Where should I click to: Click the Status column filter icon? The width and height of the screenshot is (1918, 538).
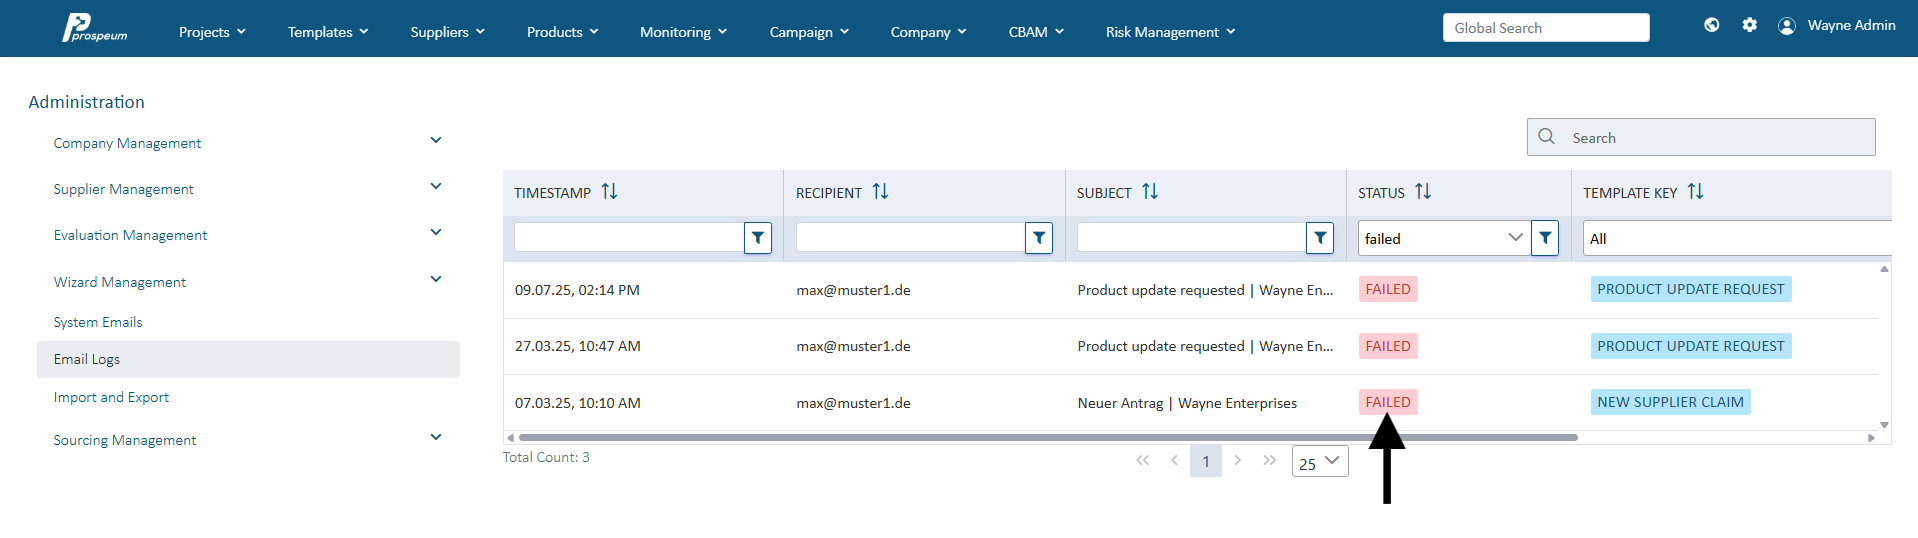[1545, 238]
